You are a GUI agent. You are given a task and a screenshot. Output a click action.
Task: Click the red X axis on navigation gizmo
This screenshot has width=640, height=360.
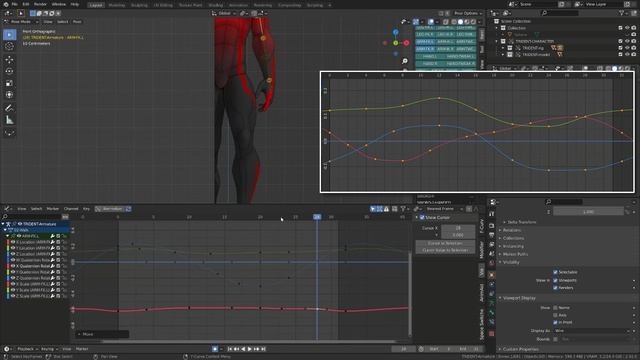[406, 43]
